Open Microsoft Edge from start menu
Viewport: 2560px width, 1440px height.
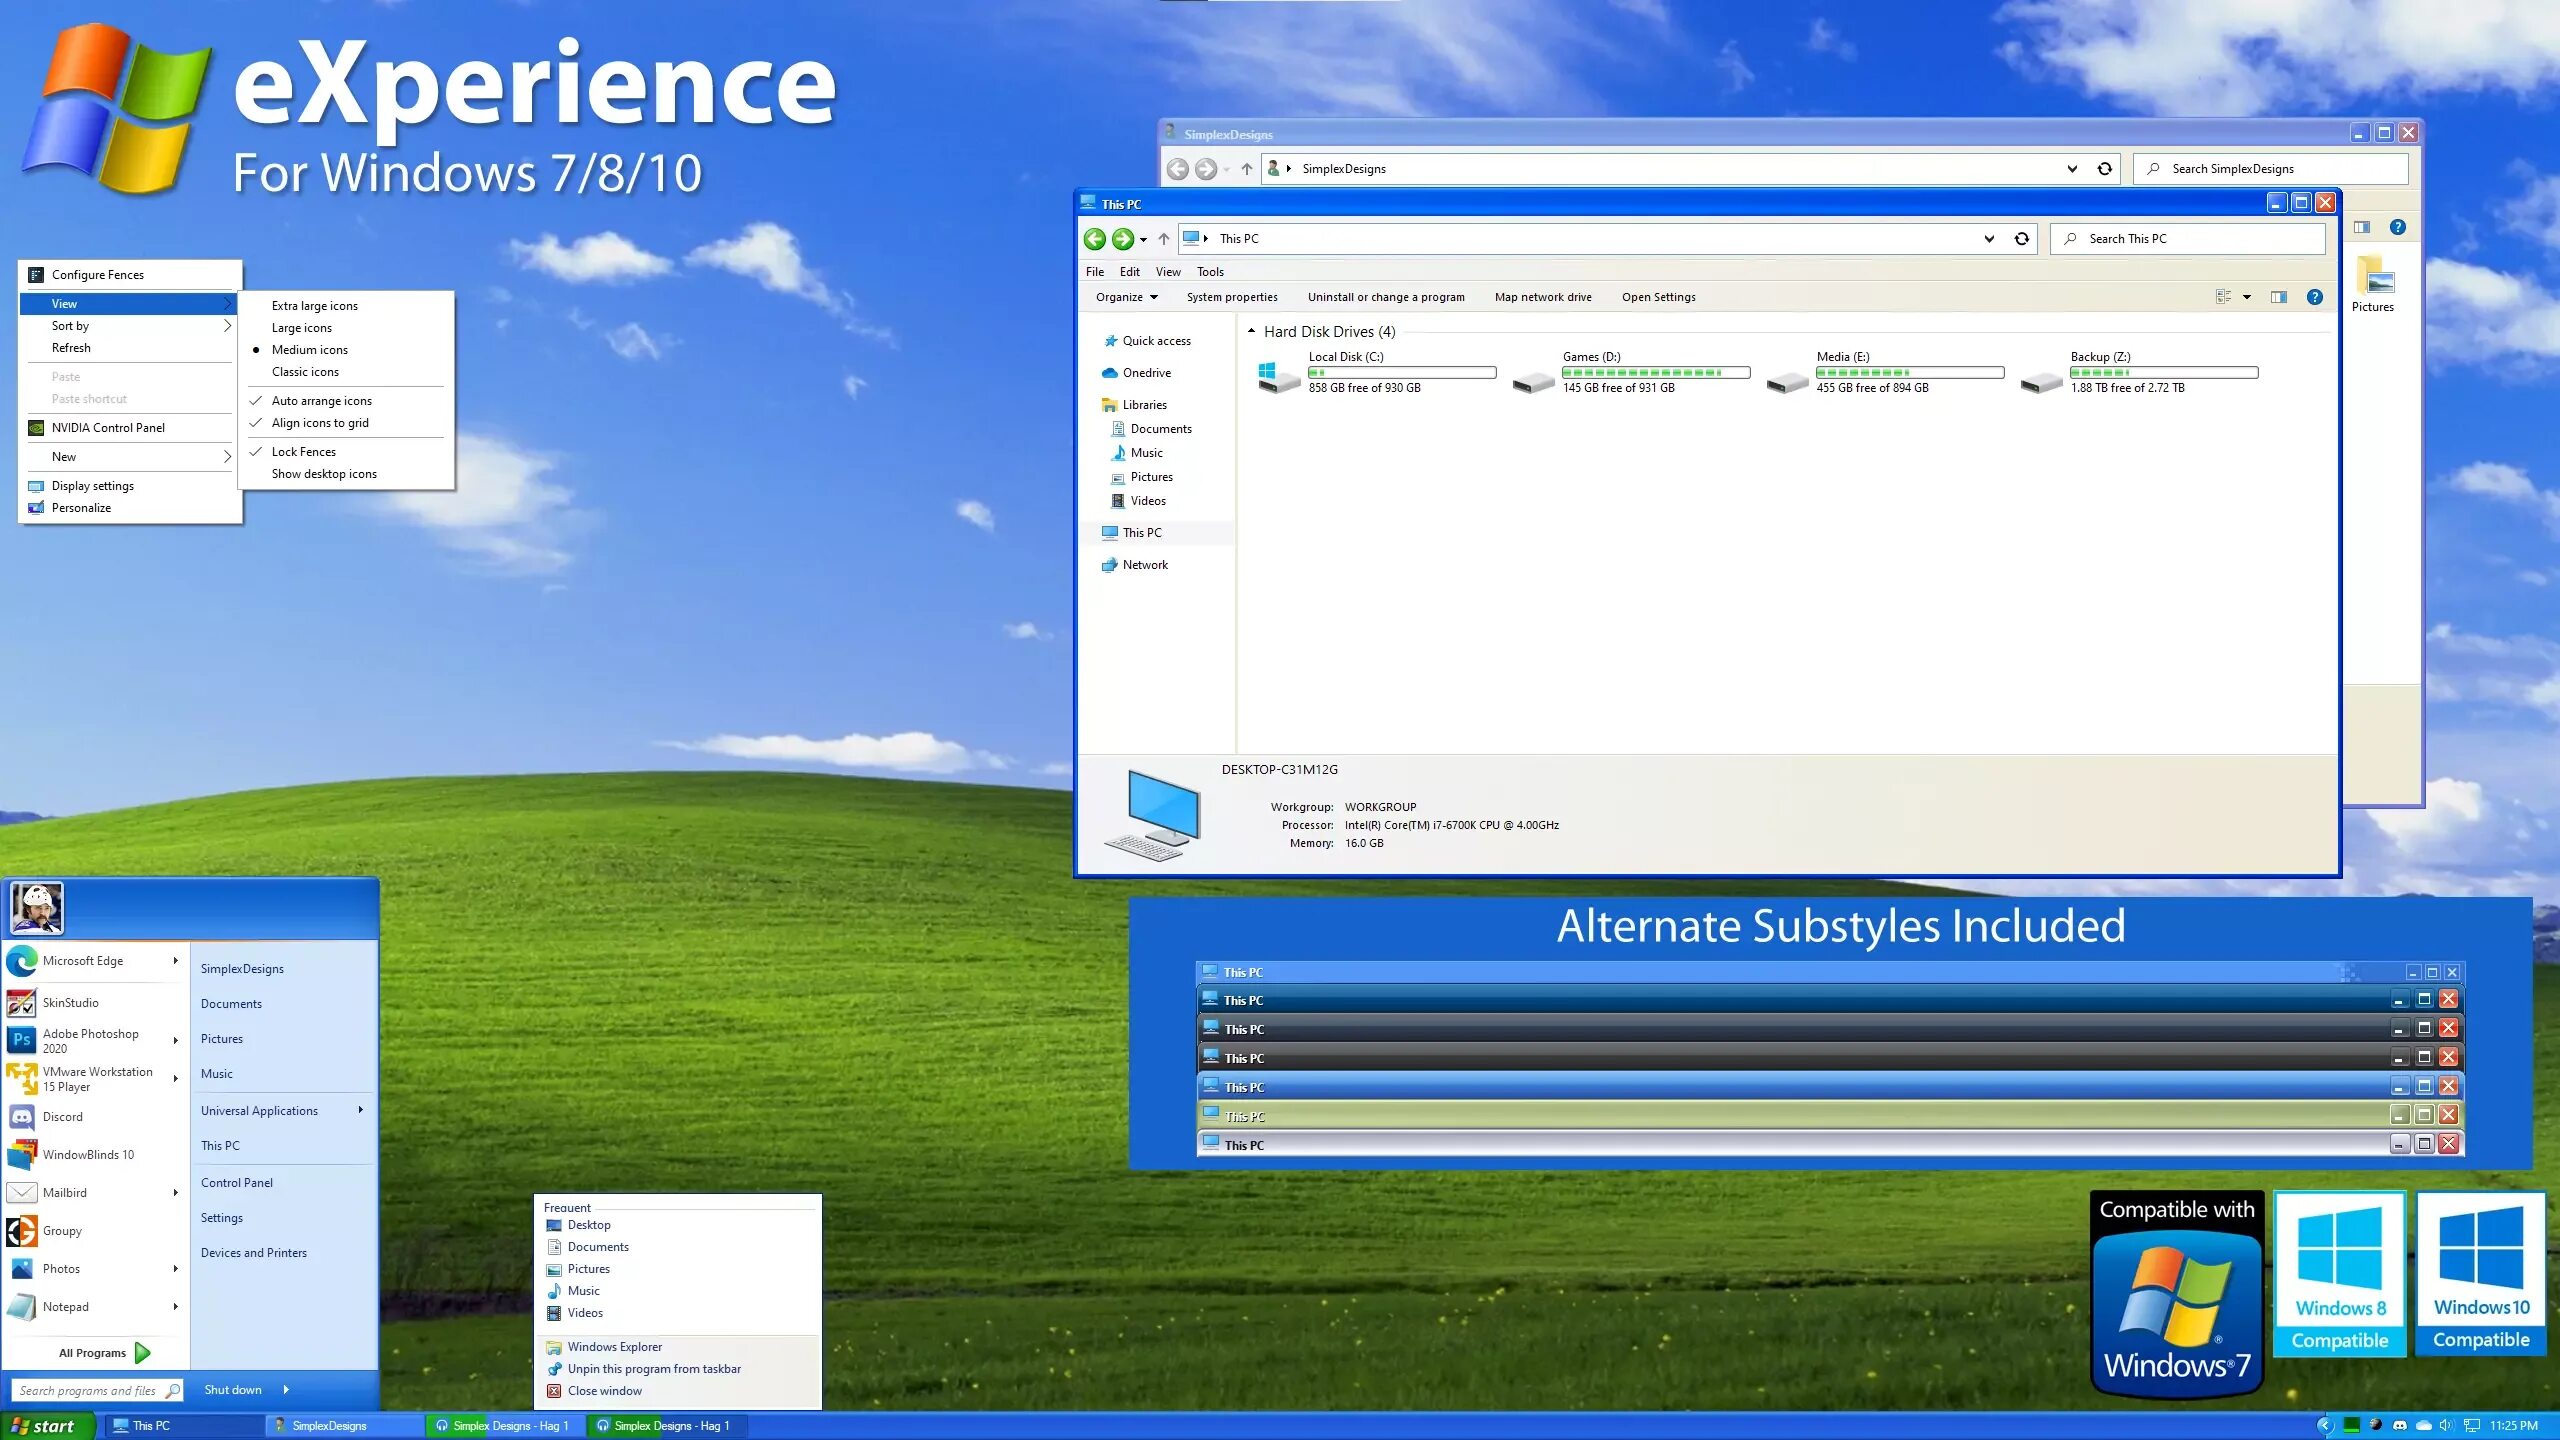pyautogui.click(x=83, y=961)
